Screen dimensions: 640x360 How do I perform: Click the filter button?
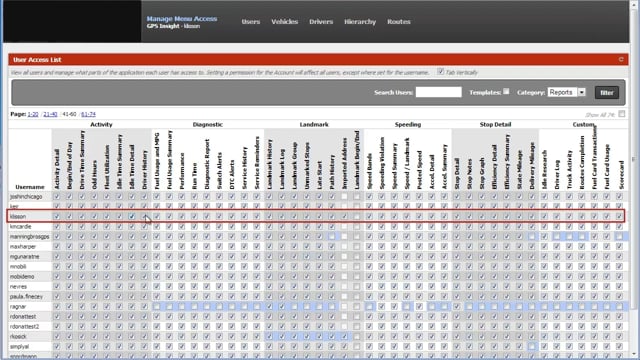pos(607,93)
